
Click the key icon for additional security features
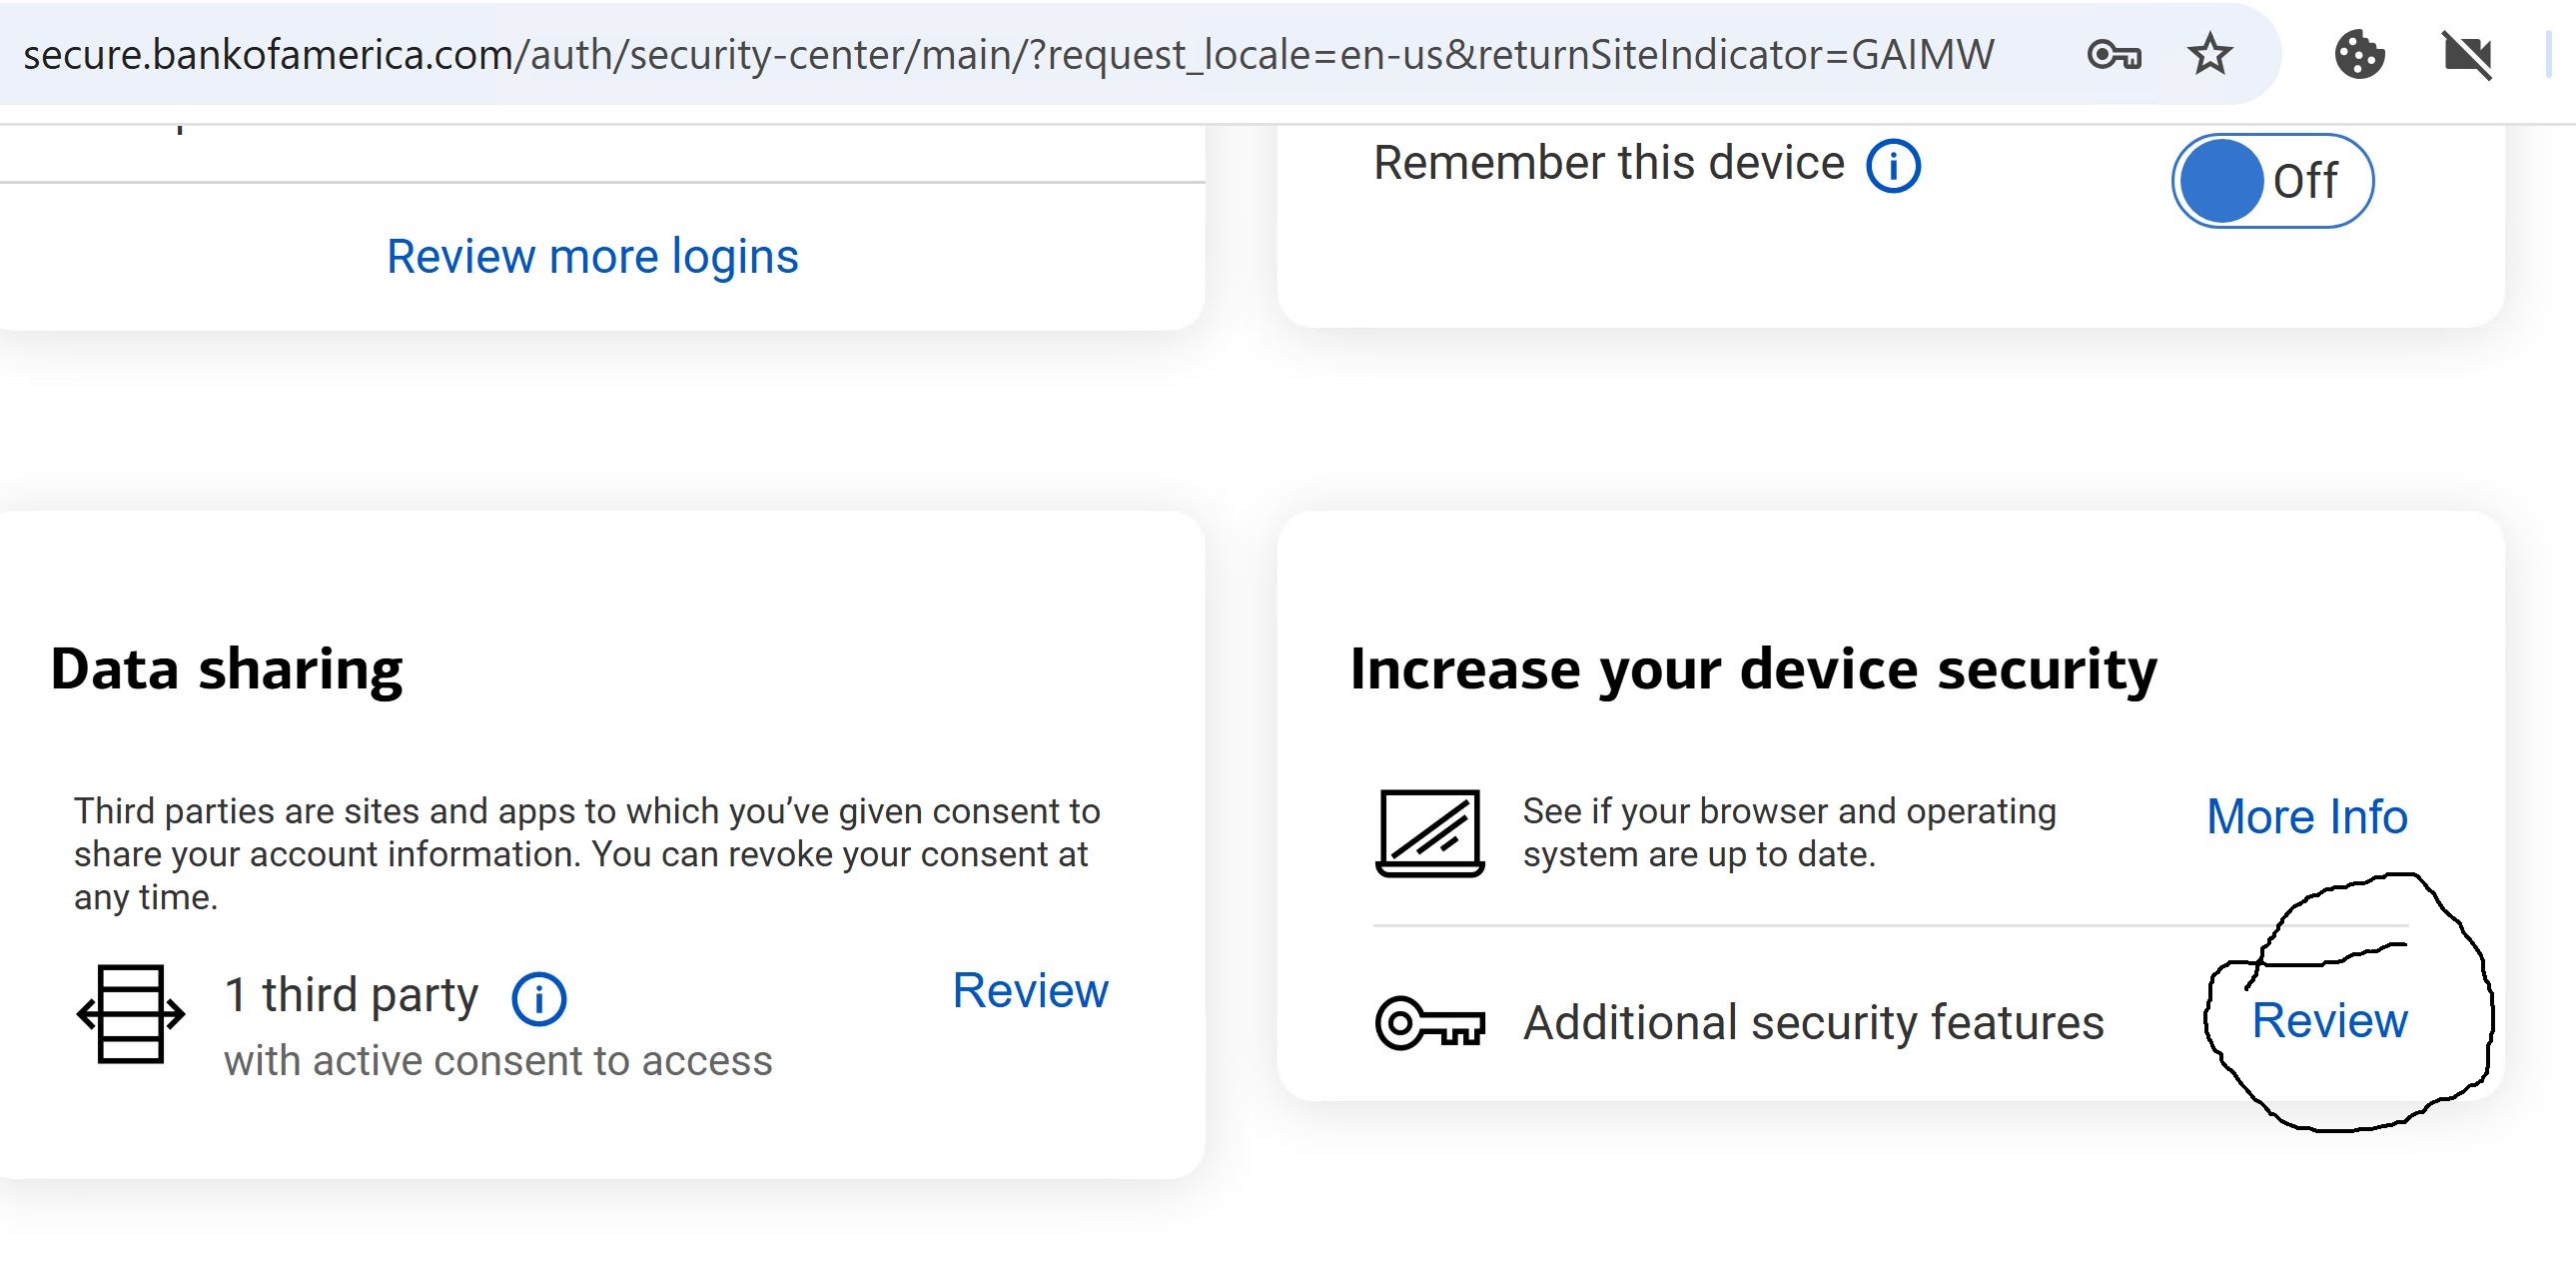pyautogui.click(x=1430, y=1022)
